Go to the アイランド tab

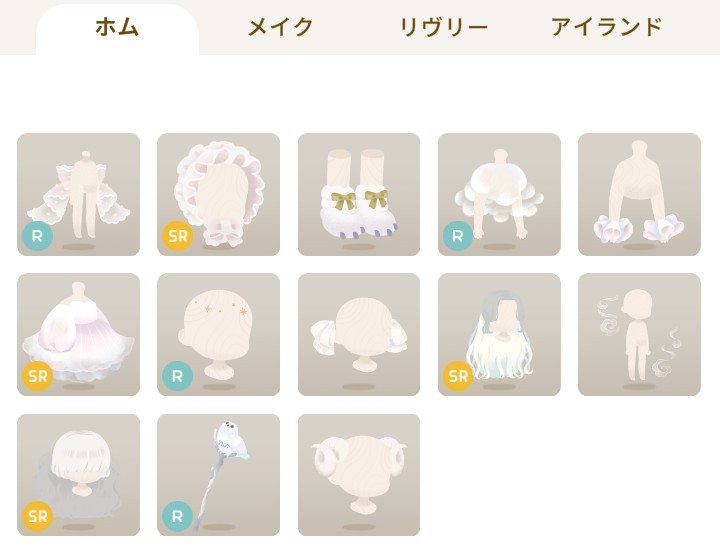pos(607,28)
